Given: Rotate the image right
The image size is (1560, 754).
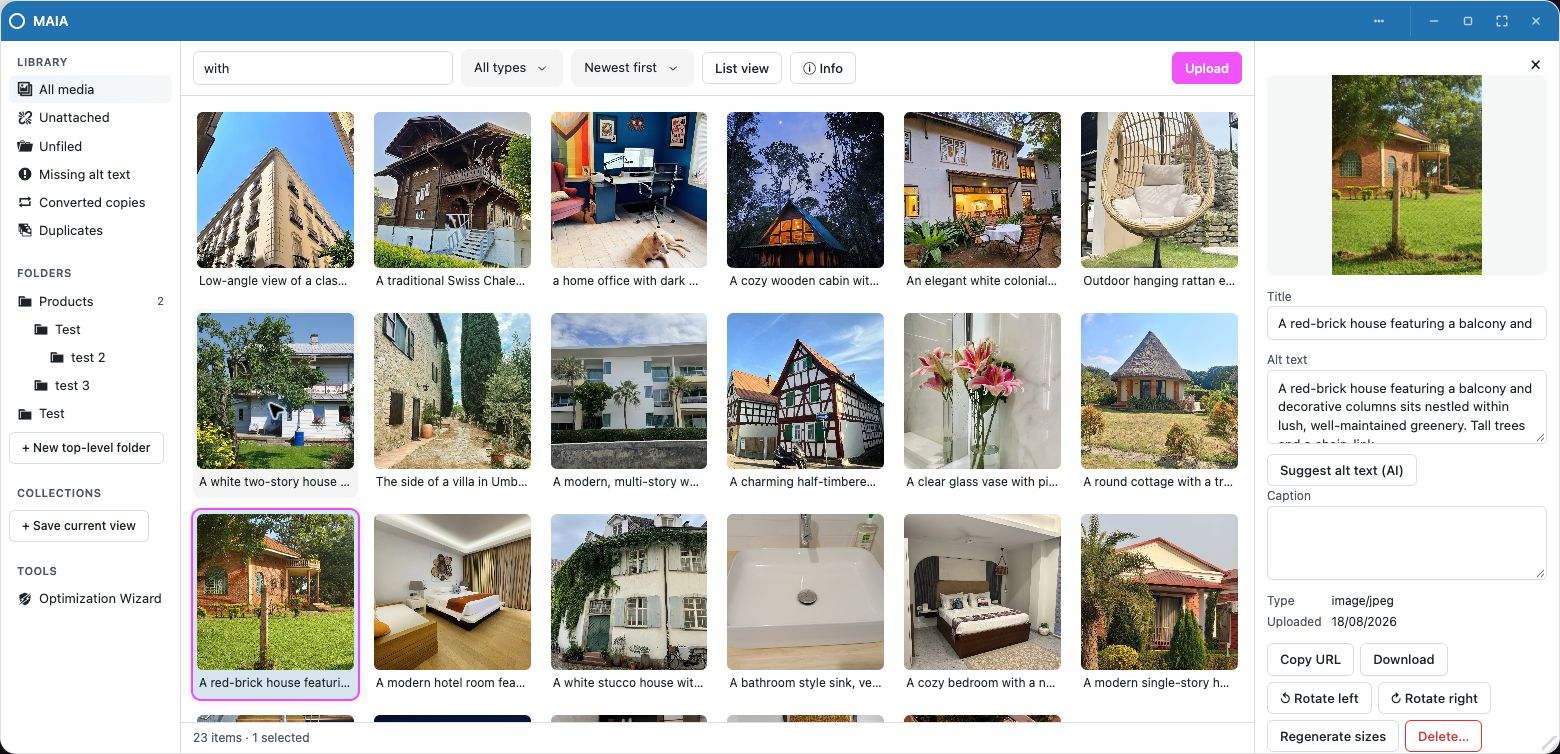Looking at the screenshot, I should pos(1434,698).
